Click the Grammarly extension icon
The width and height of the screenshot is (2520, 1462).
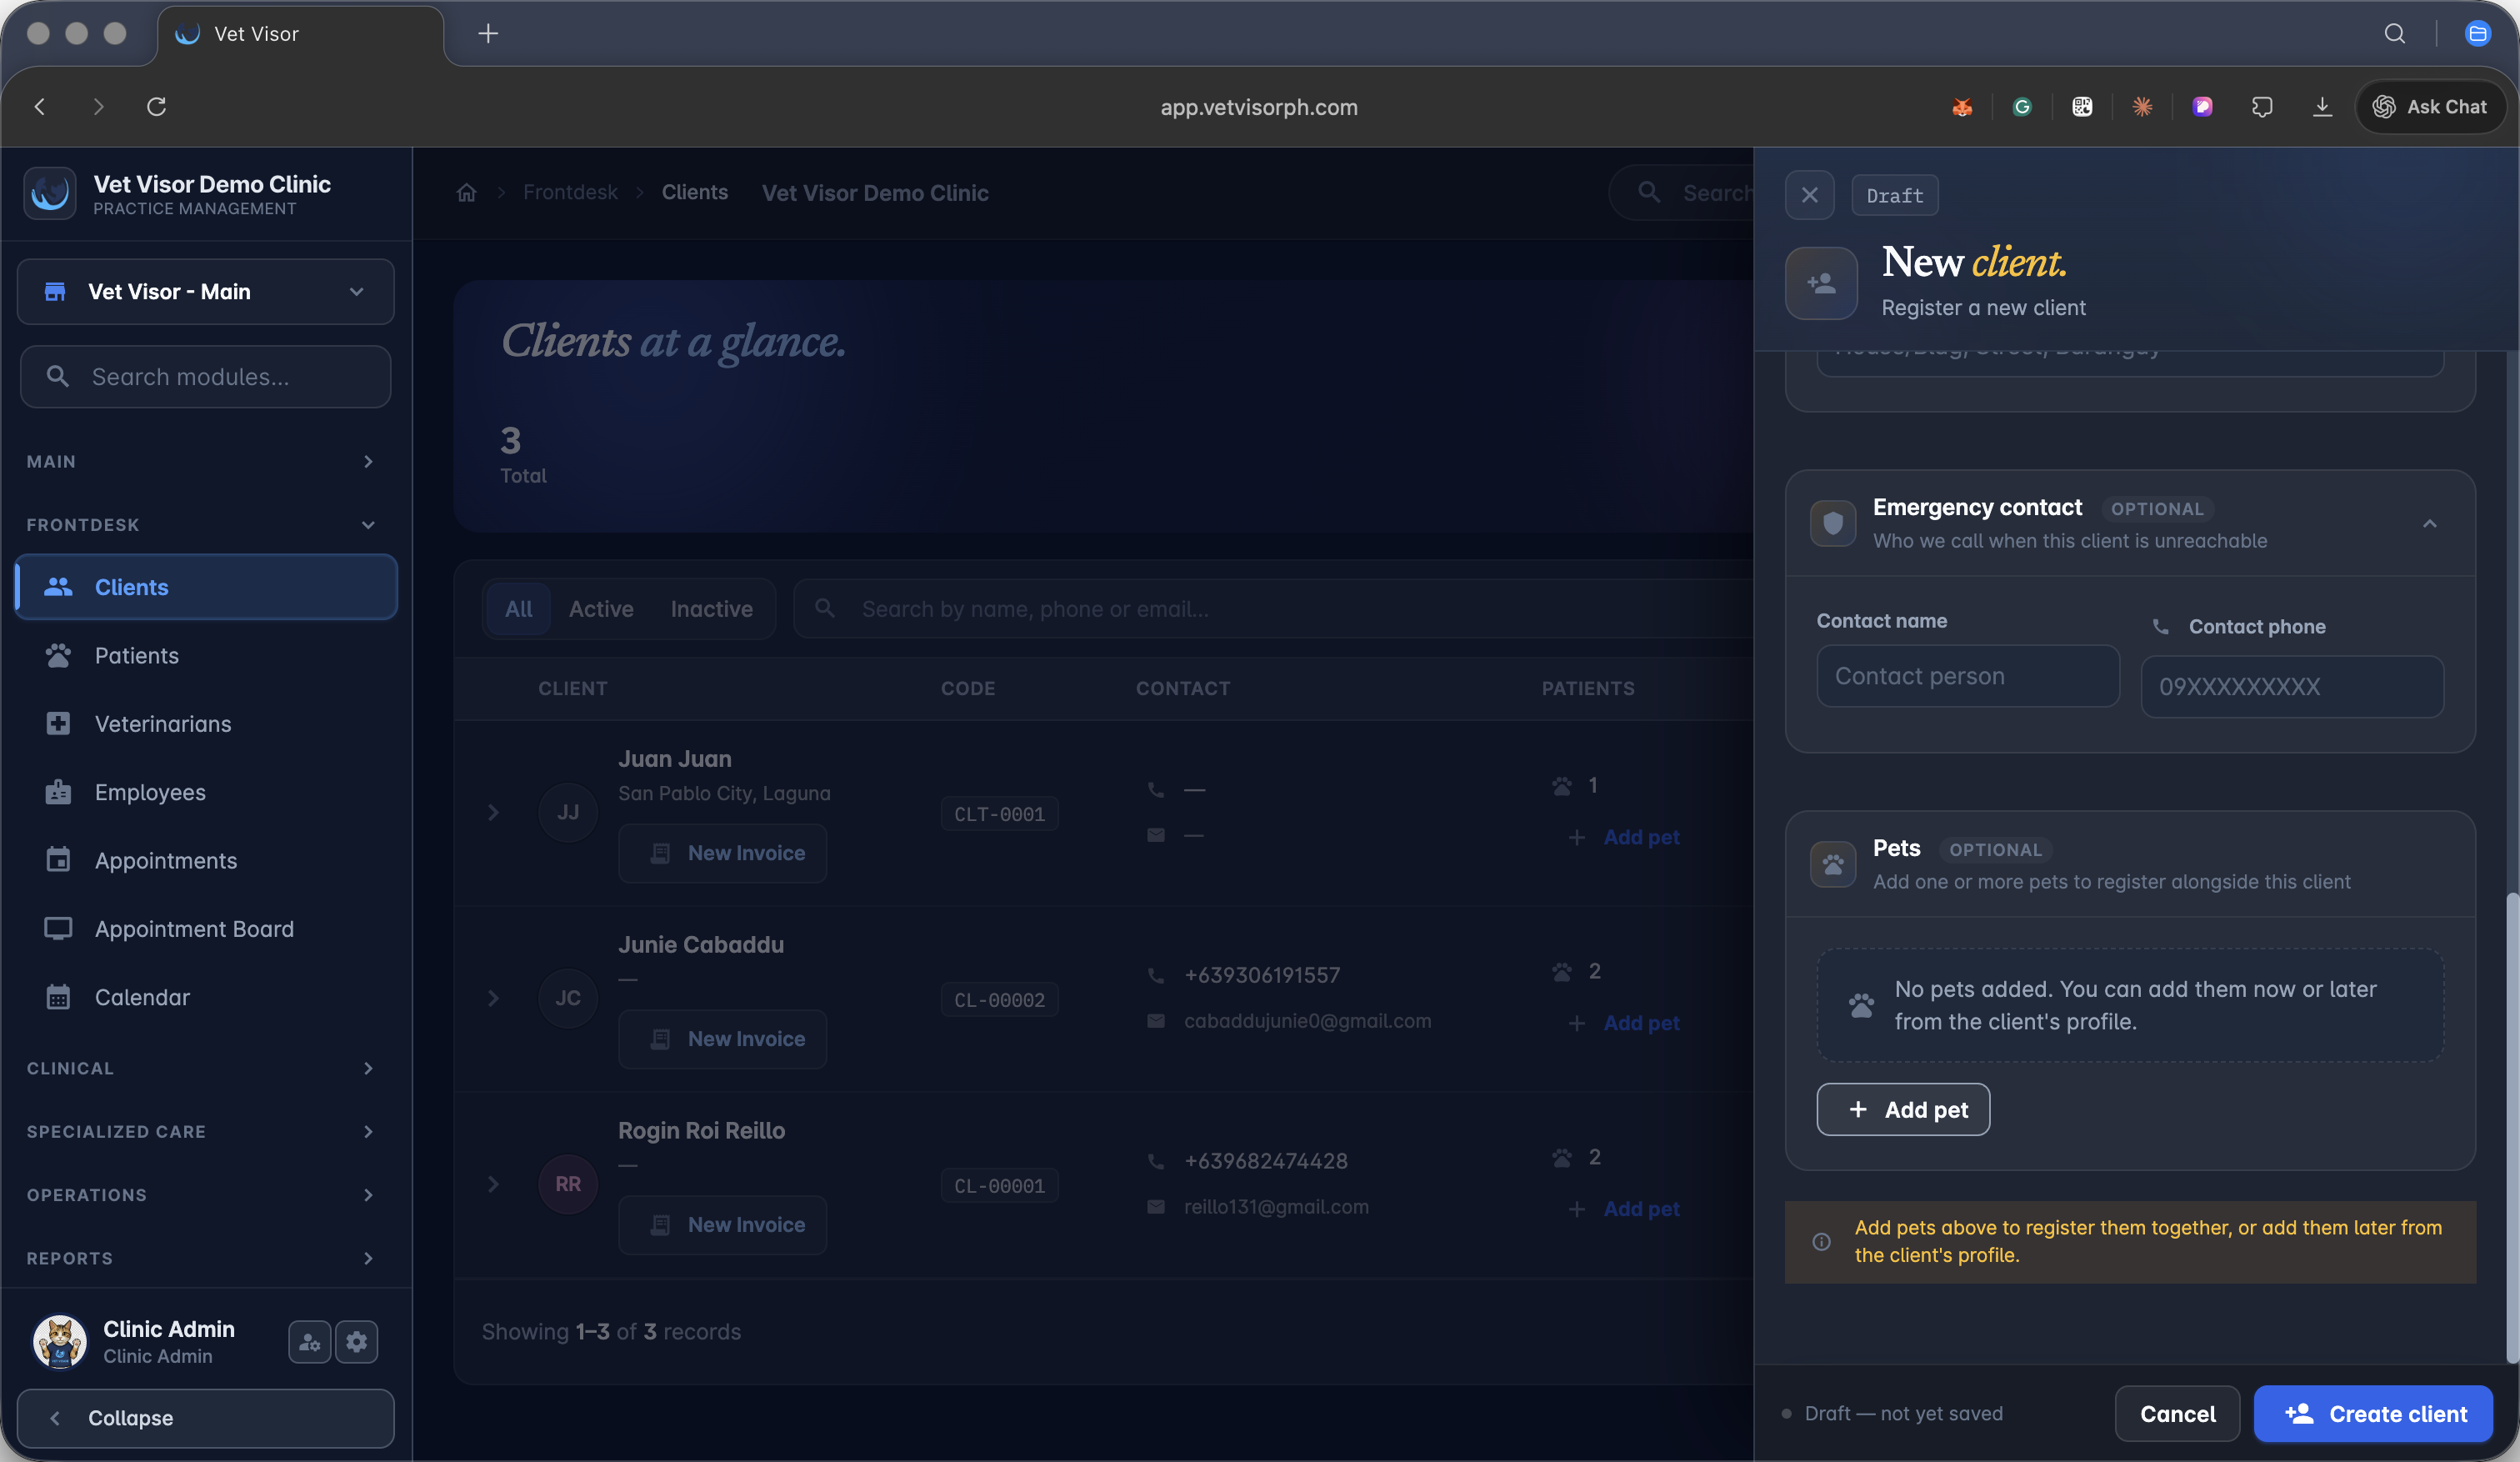[x=2022, y=106]
